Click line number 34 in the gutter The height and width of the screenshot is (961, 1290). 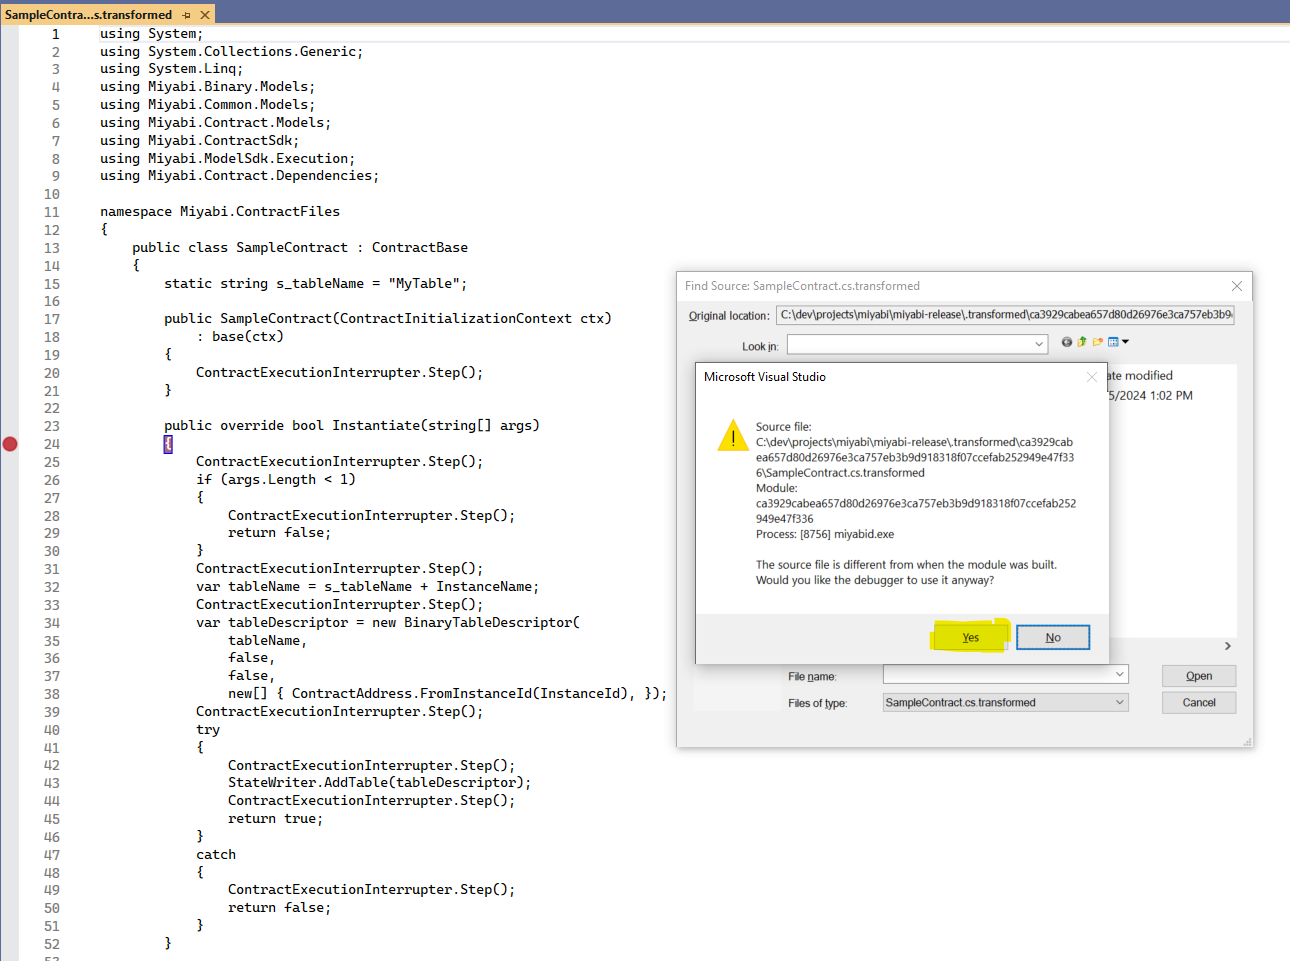coord(52,623)
